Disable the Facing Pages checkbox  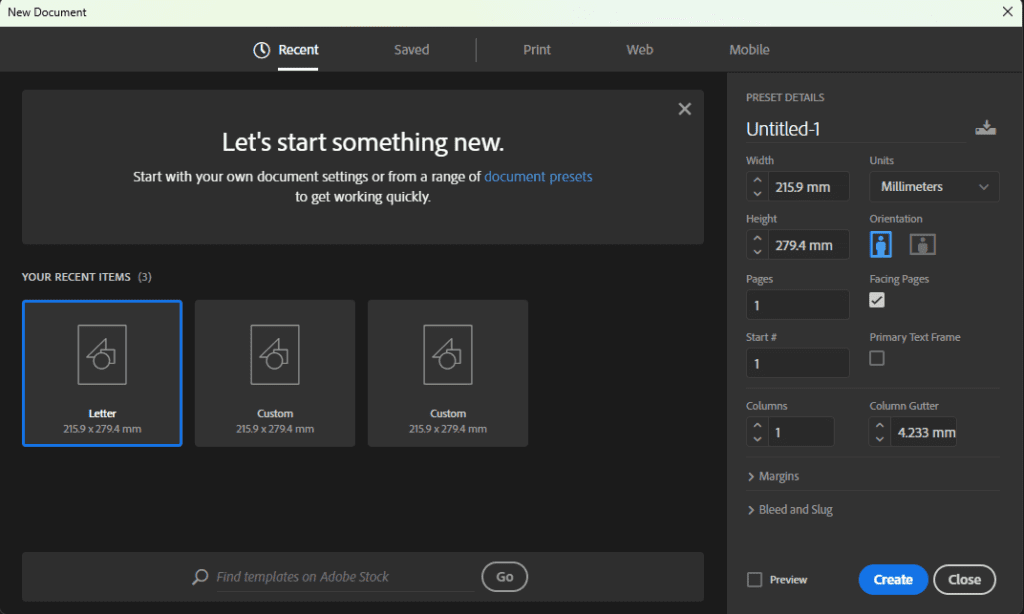click(x=877, y=300)
